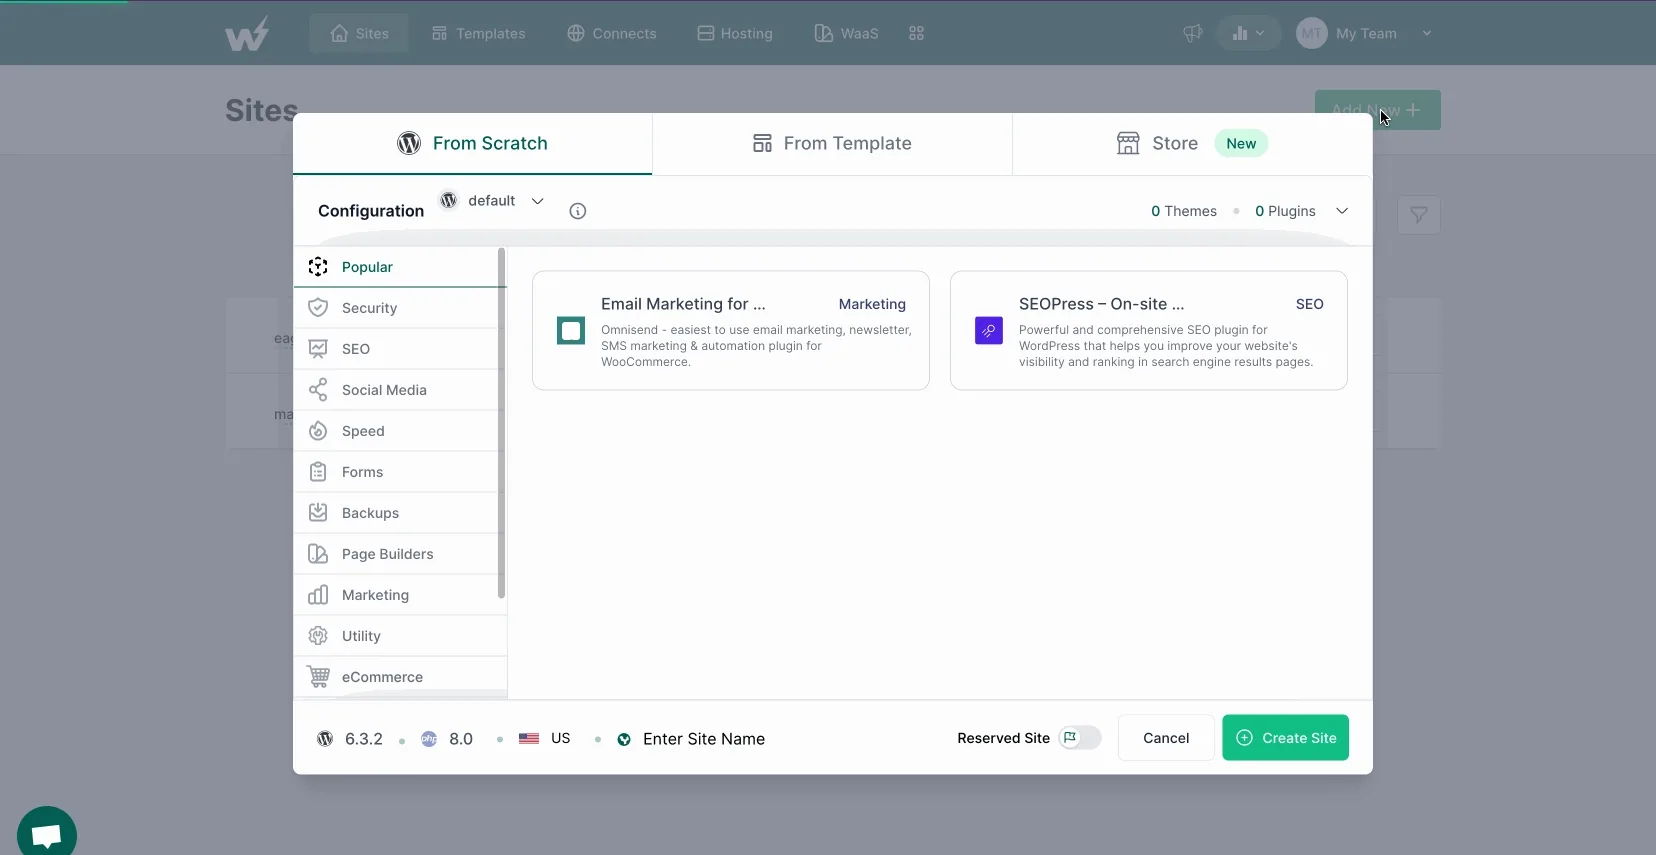
Task: Click the Enter Site Name field
Action: tap(704, 739)
